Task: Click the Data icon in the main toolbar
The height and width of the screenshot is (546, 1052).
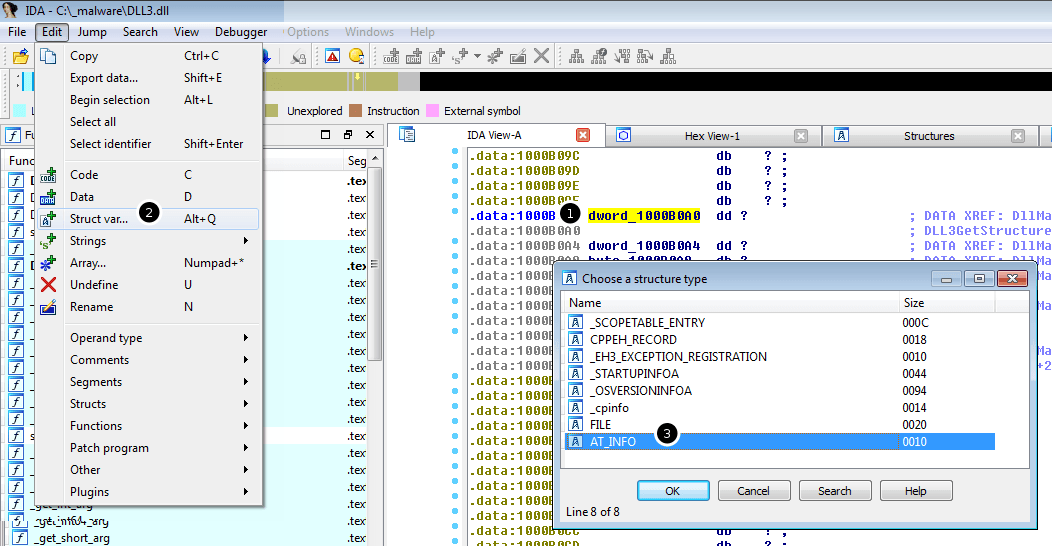Action: 414,57
